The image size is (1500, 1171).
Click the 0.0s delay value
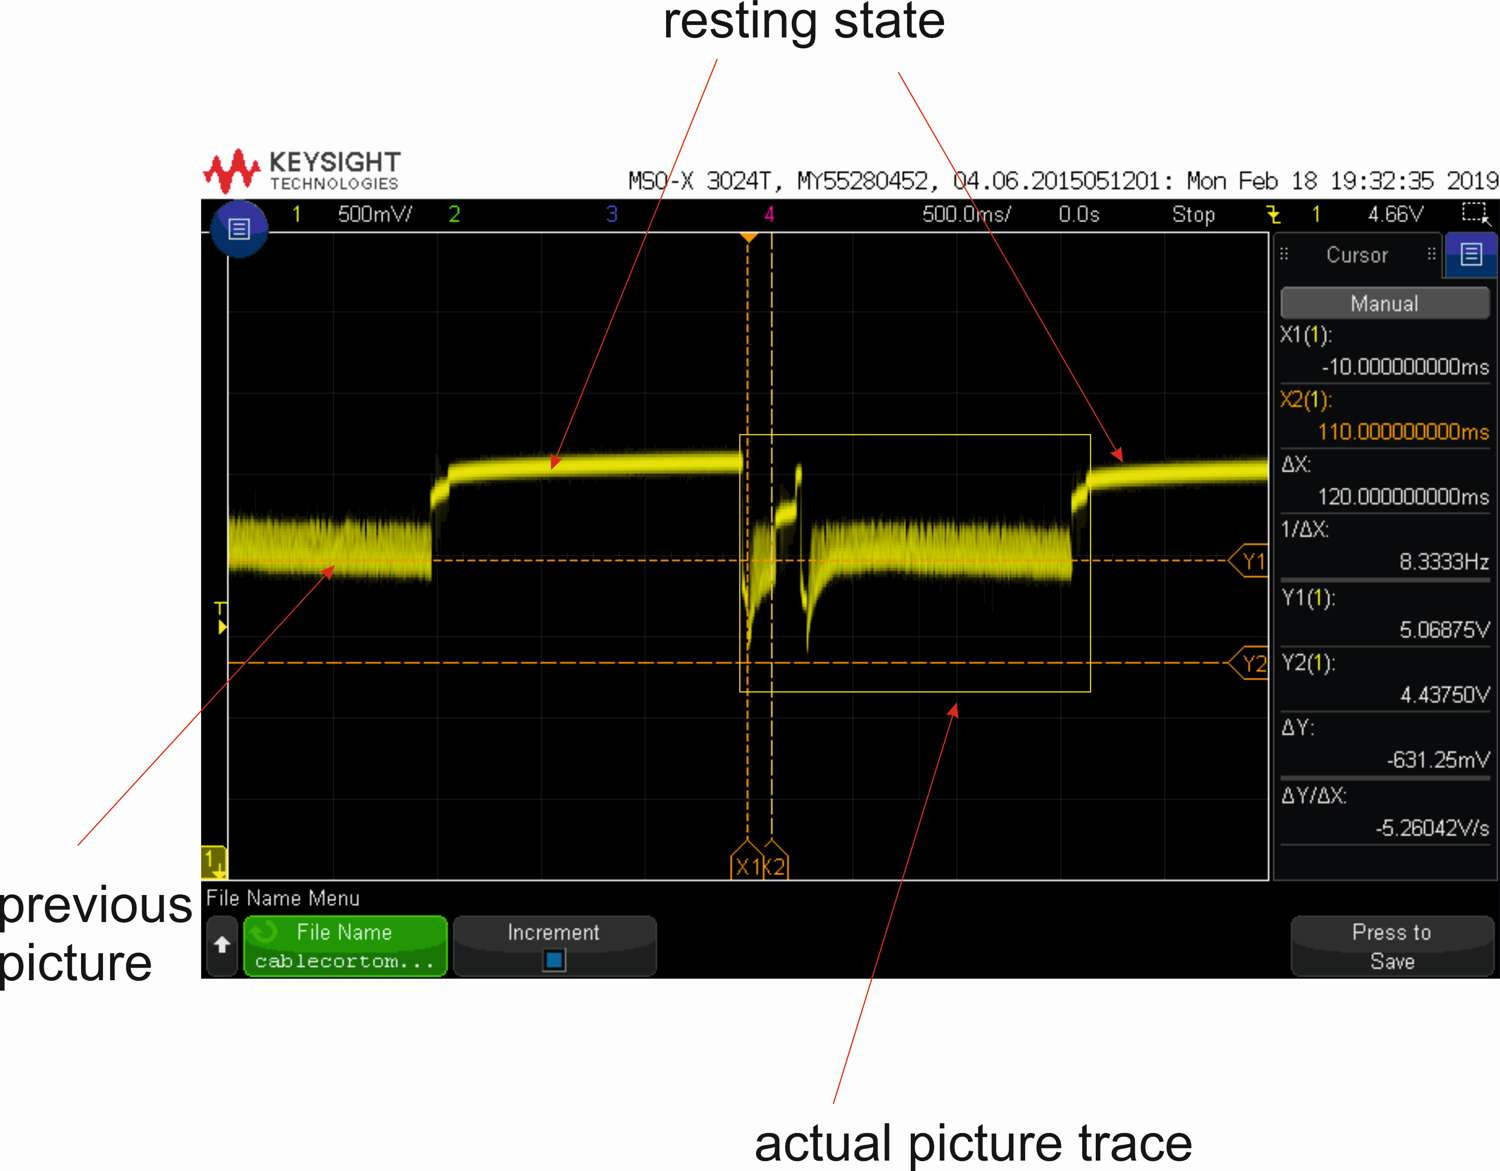[1079, 214]
